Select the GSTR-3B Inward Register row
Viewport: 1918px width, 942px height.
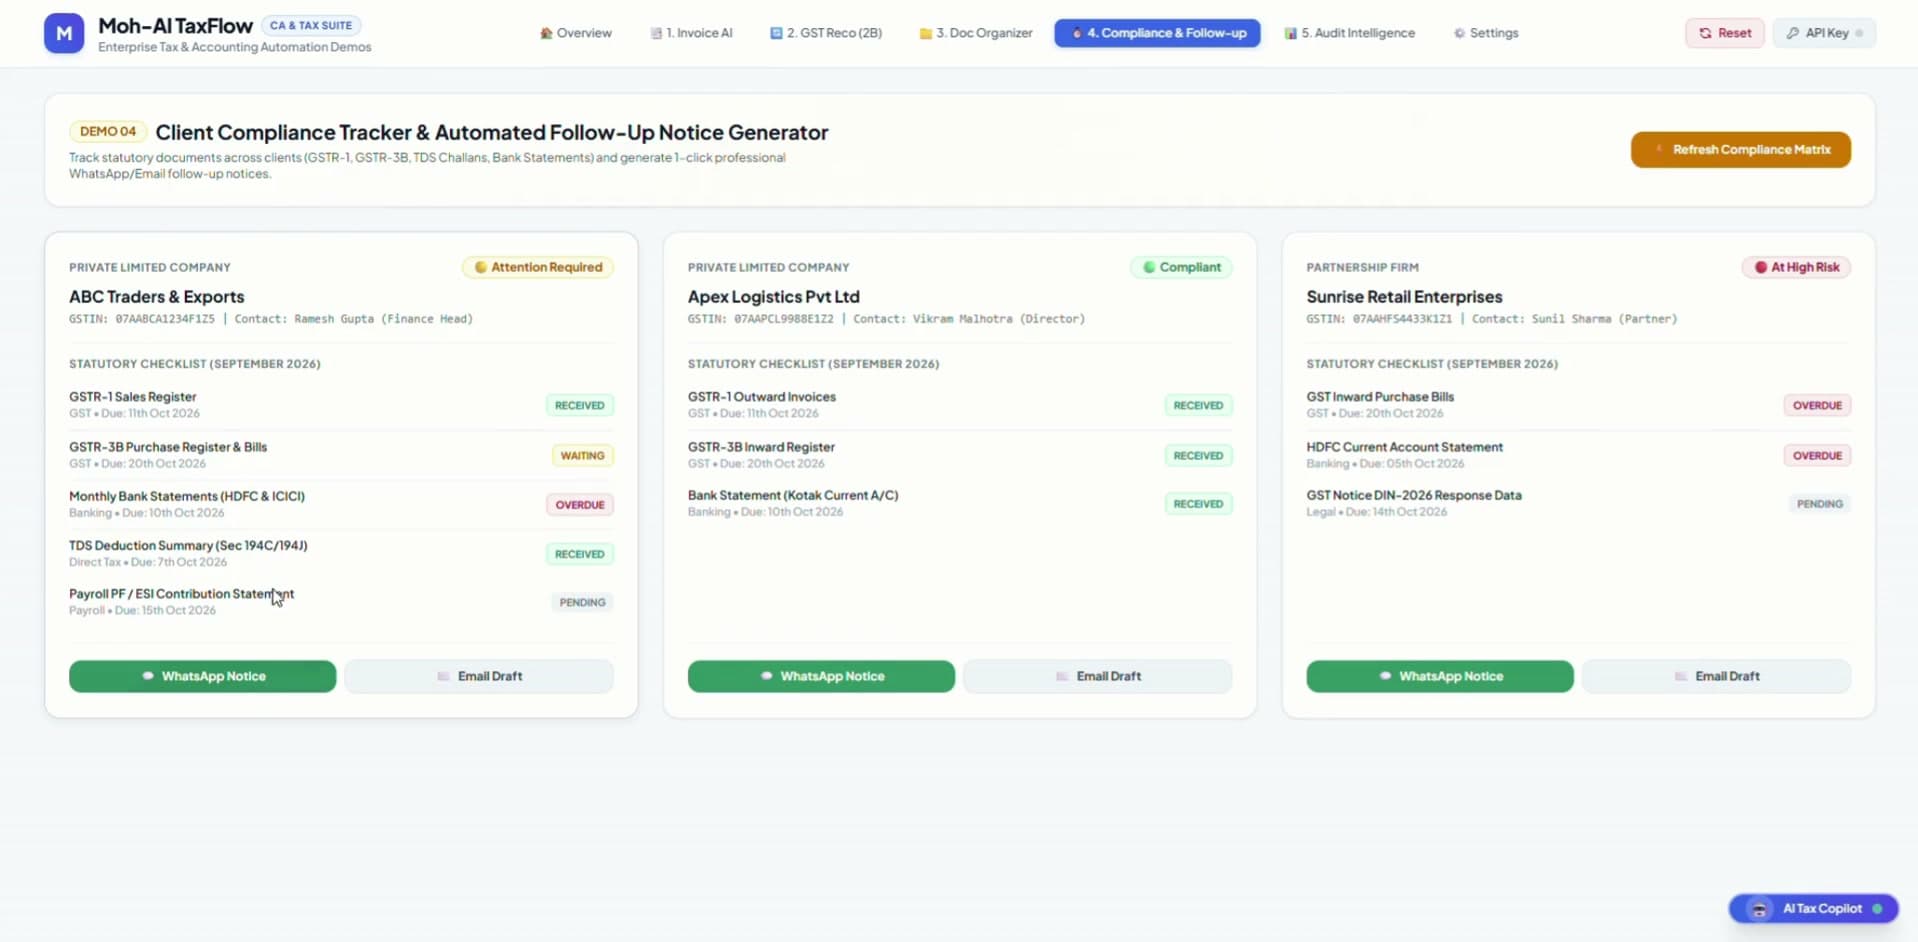point(960,455)
